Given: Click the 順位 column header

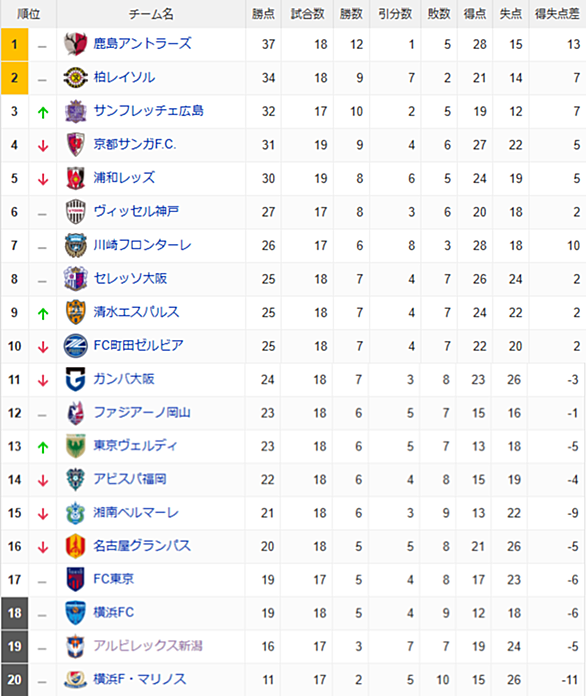Looking at the screenshot, I should click(28, 14).
